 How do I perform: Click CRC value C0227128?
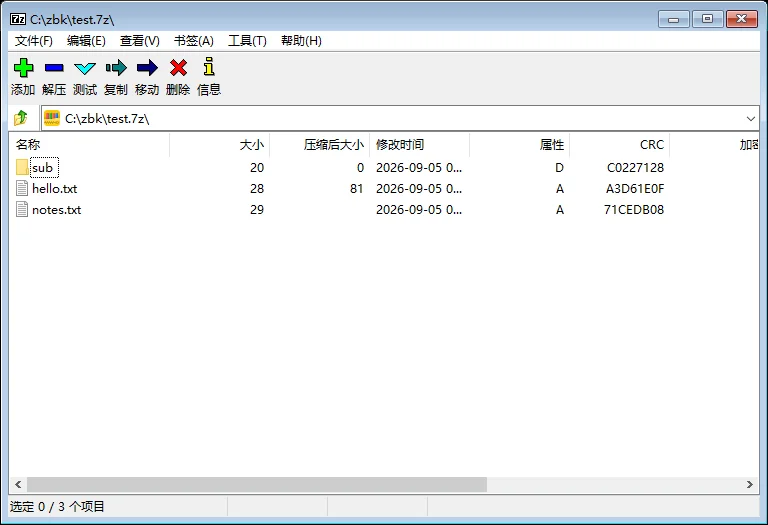pyautogui.click(x=635, y=167)
